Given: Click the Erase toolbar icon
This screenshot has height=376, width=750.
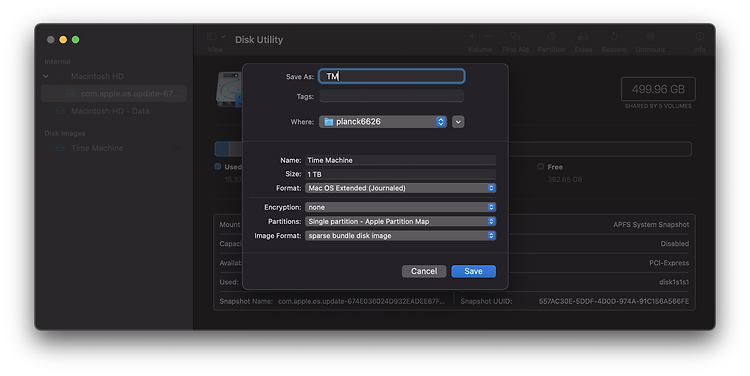Looking at the screenshot, I should coord(583,37).
